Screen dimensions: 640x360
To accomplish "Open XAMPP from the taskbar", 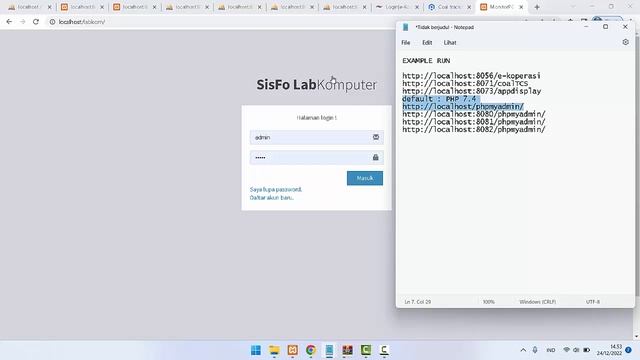I will 293,350.
